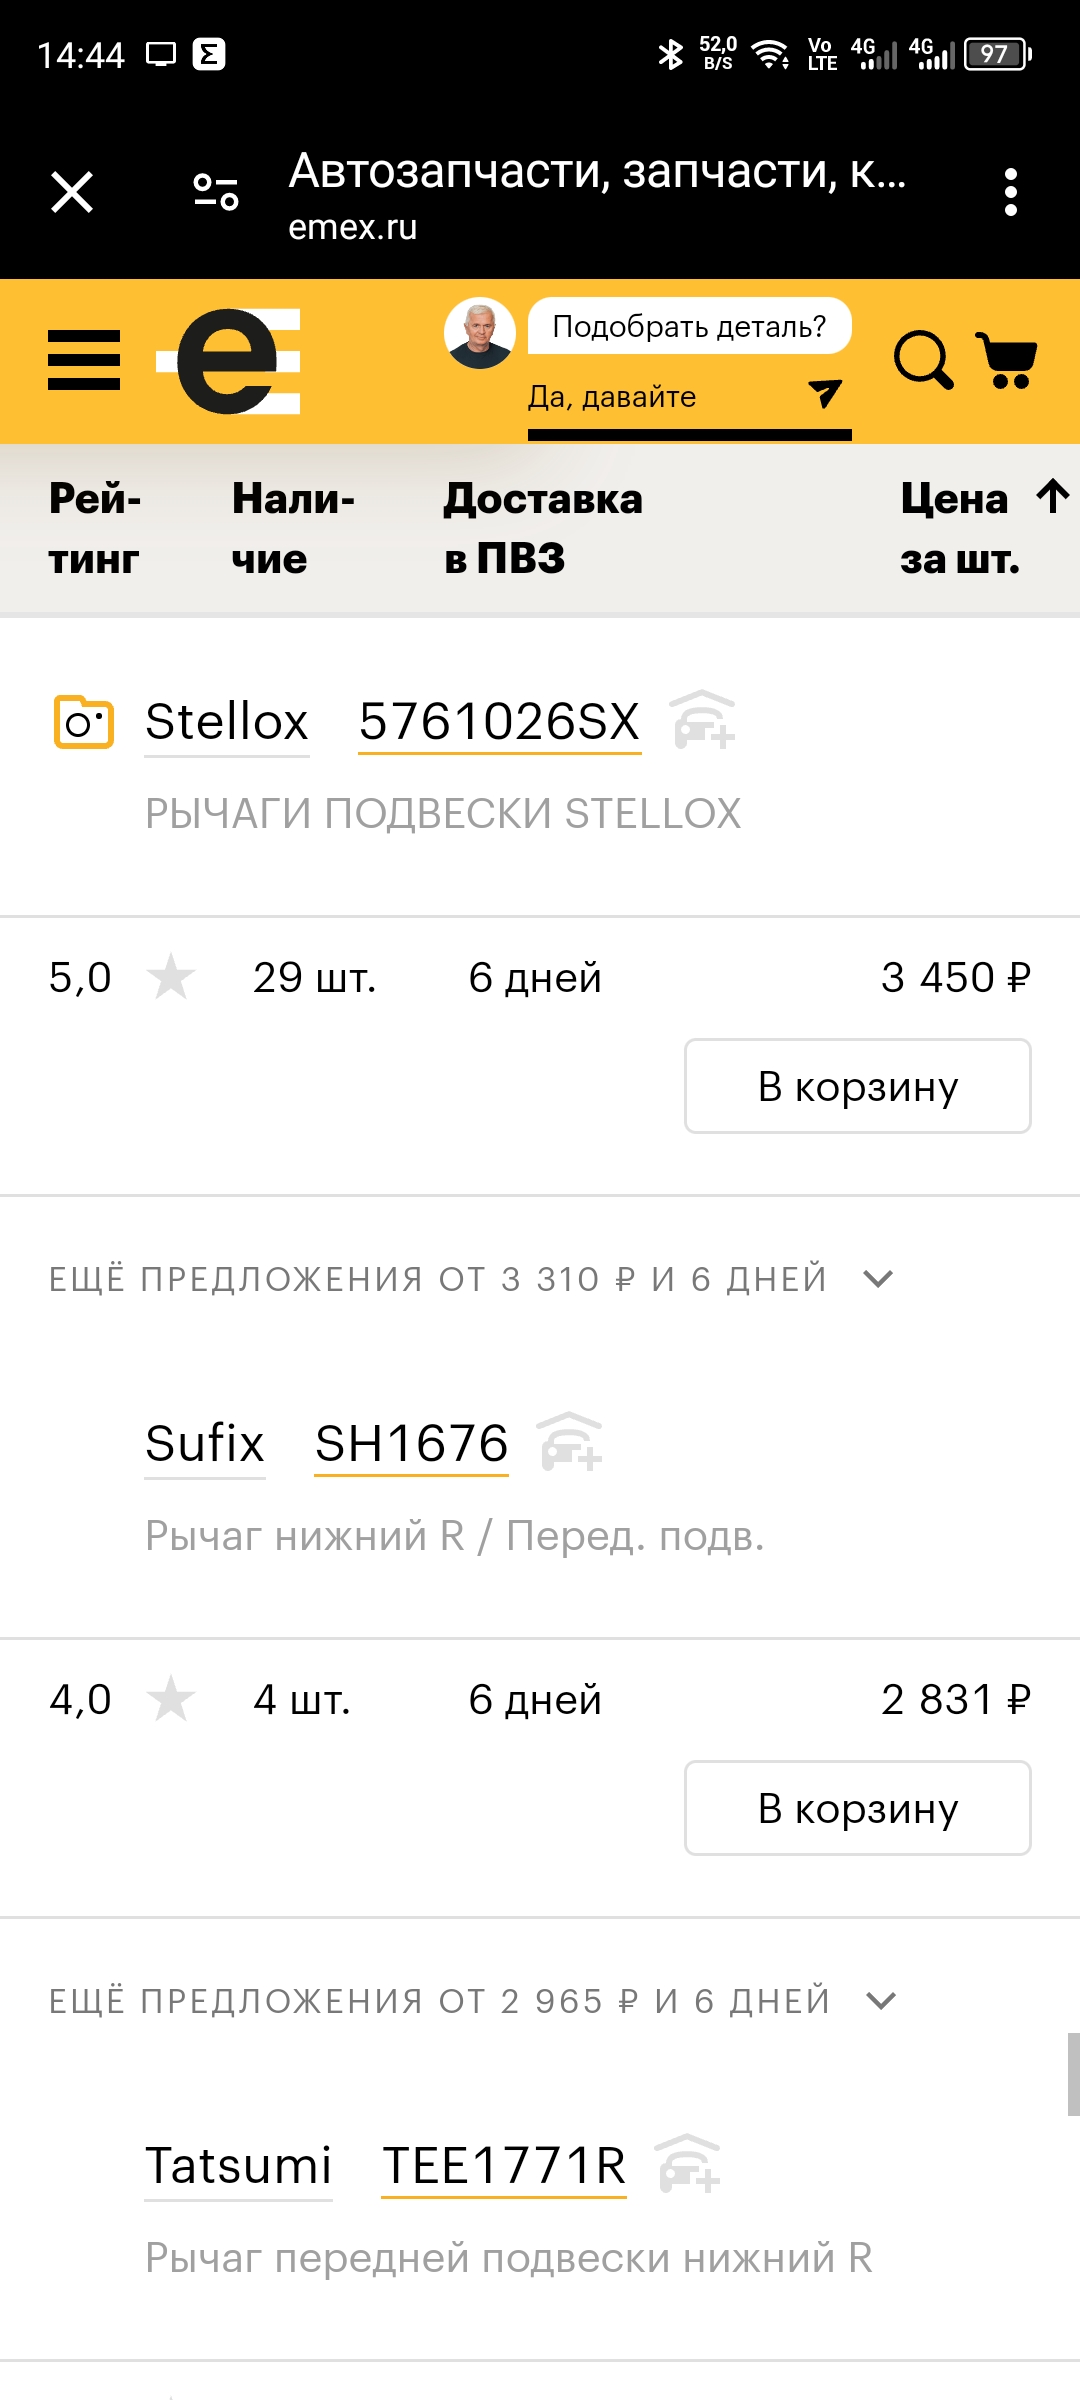Sort by Доставка в ПВЗ column

tap(543, 528)
